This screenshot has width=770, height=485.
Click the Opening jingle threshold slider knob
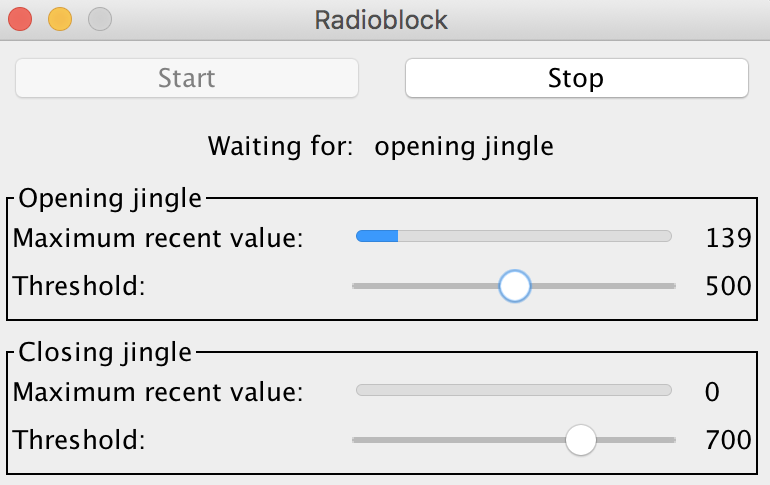[x=514, y=286]
